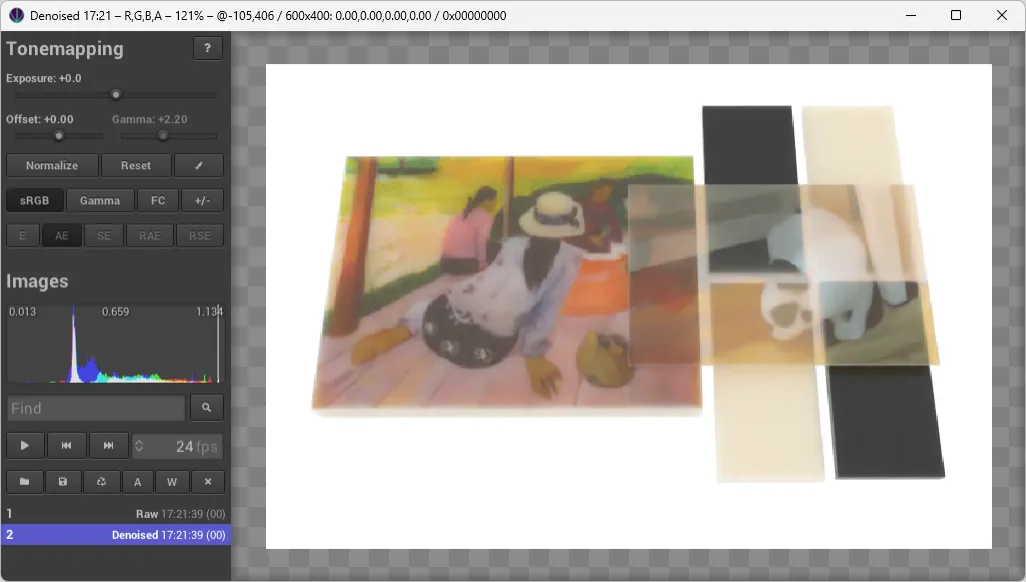Select the Denoised image in the list

(x=115, y=534)
